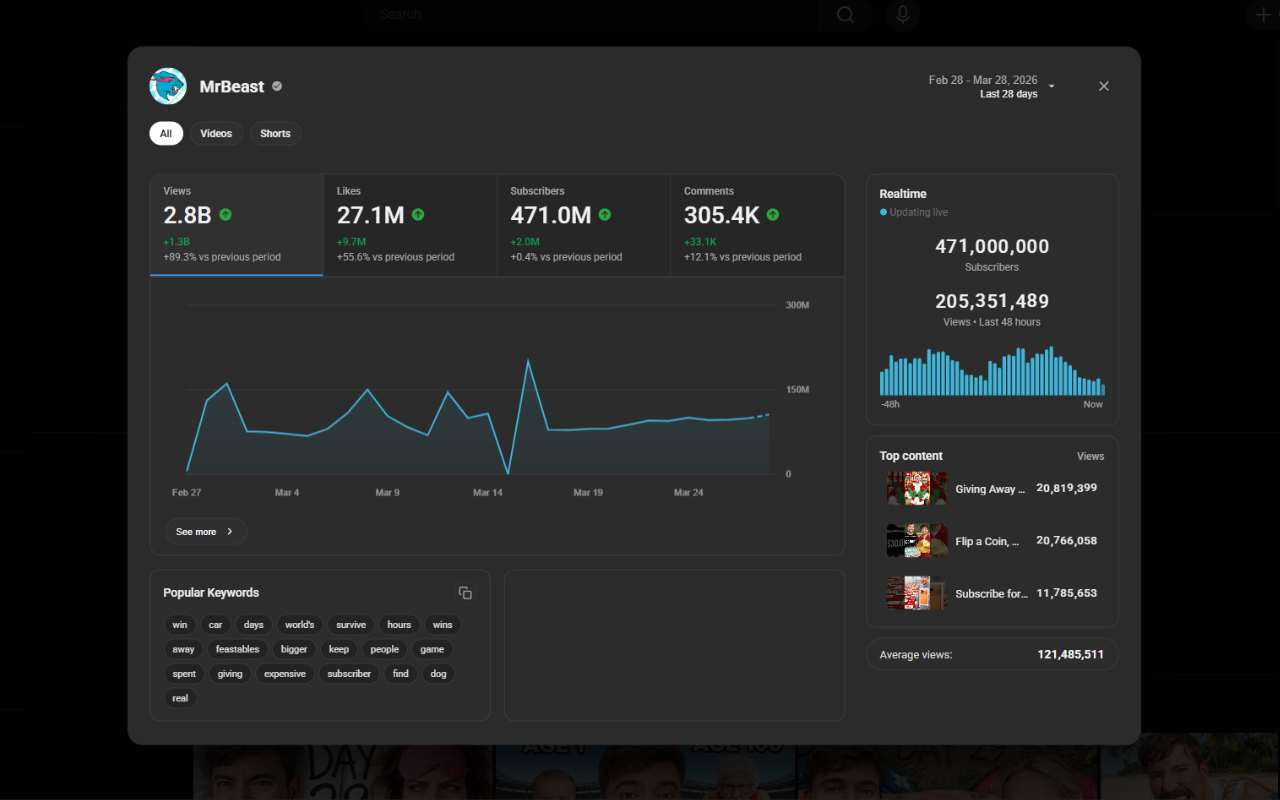Switch to the Subscribers metric tab
This screenshot has width=1280, height=800.
[x=583, y=225]
